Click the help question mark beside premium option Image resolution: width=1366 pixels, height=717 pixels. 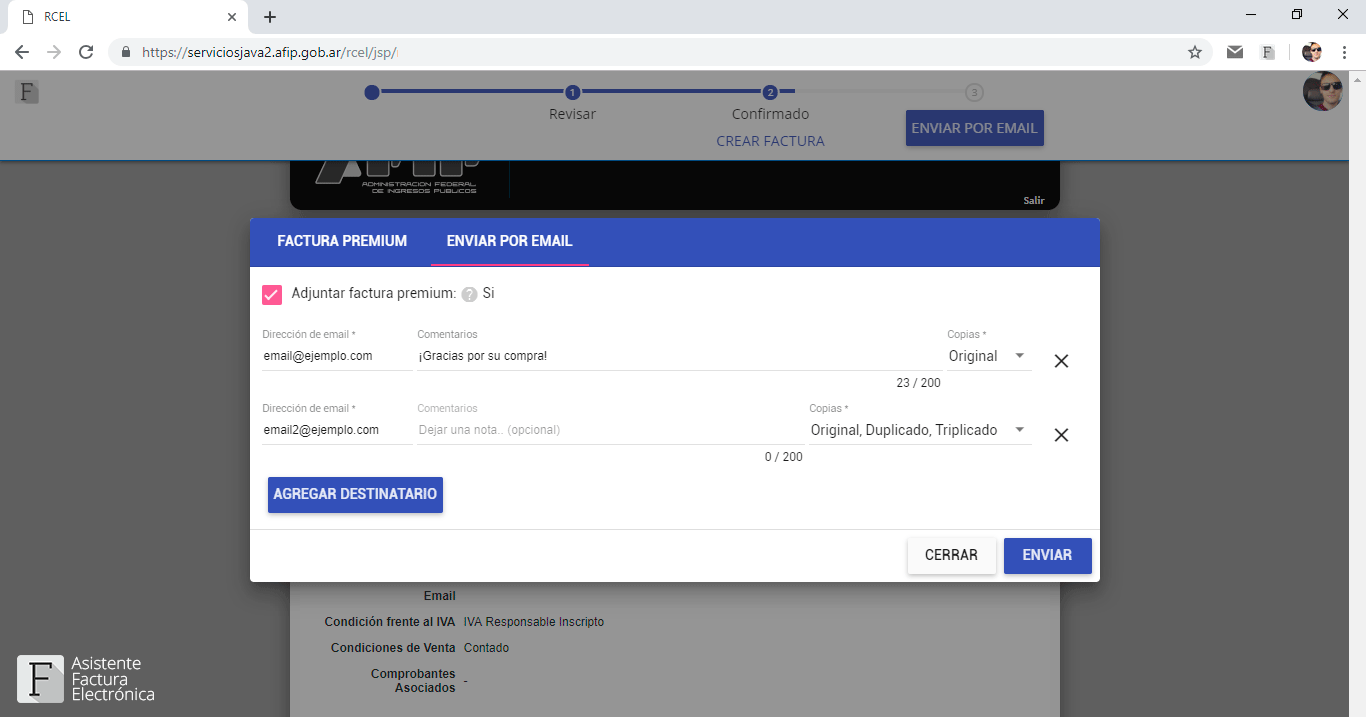469,294
